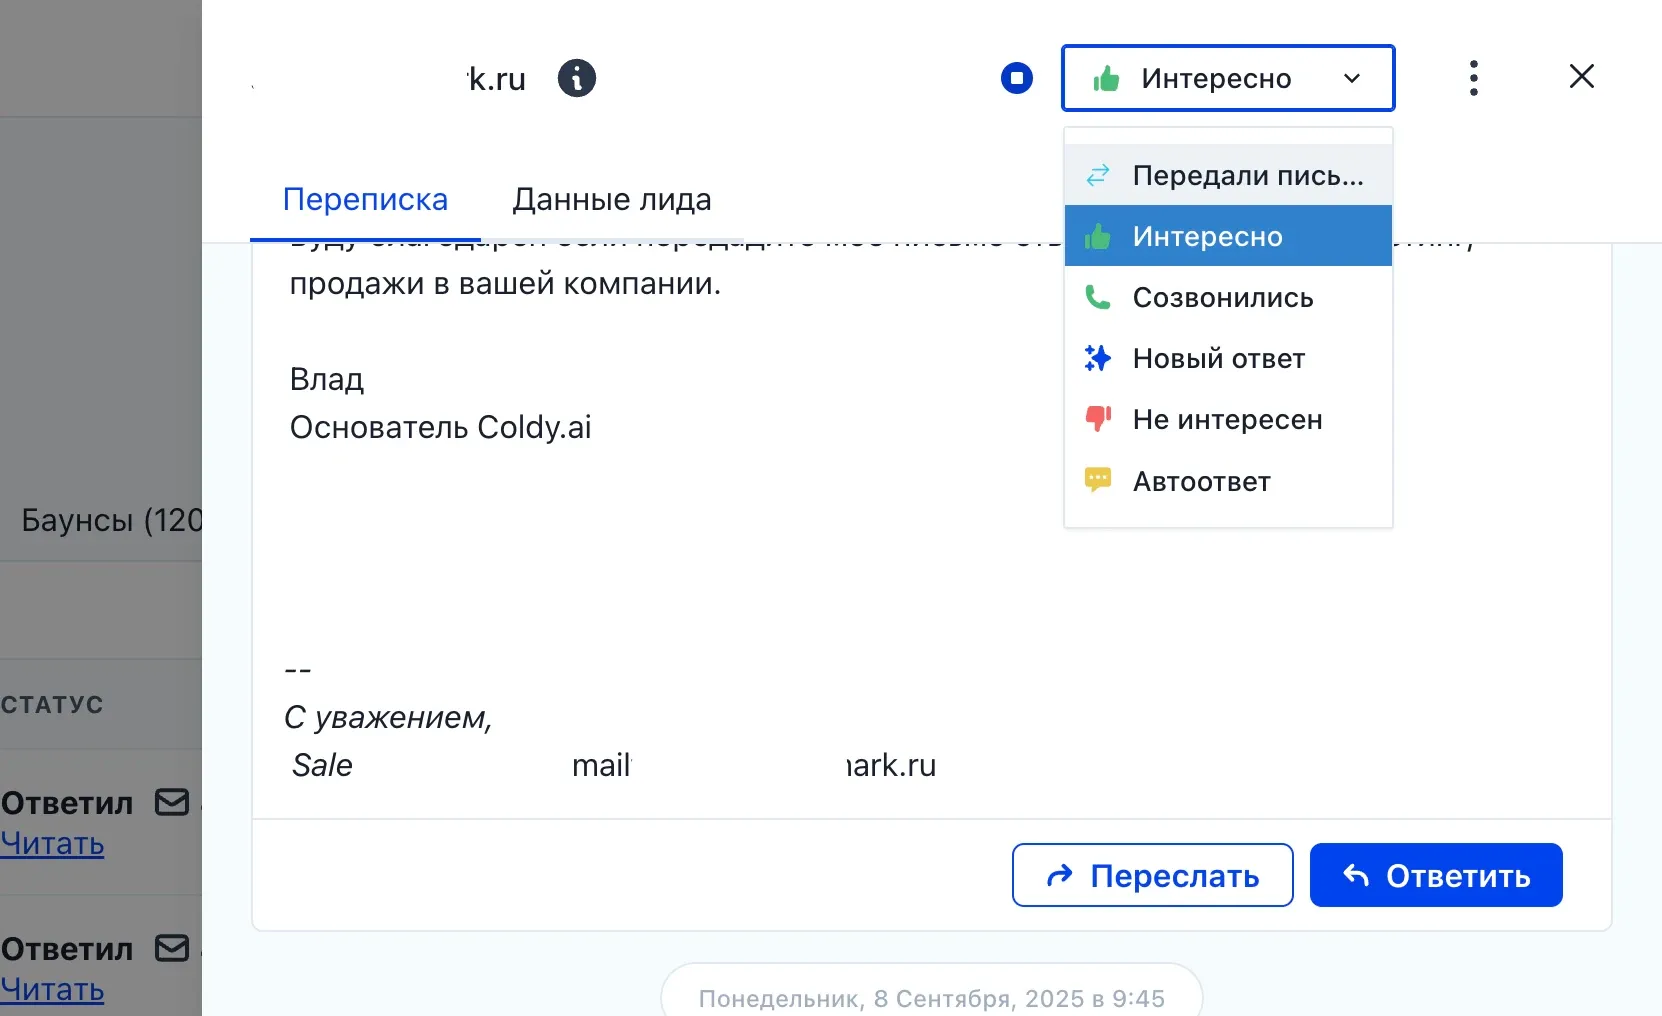Click the 'Переслать' button
The image size is (1662, 1016).
point(1152,875)
